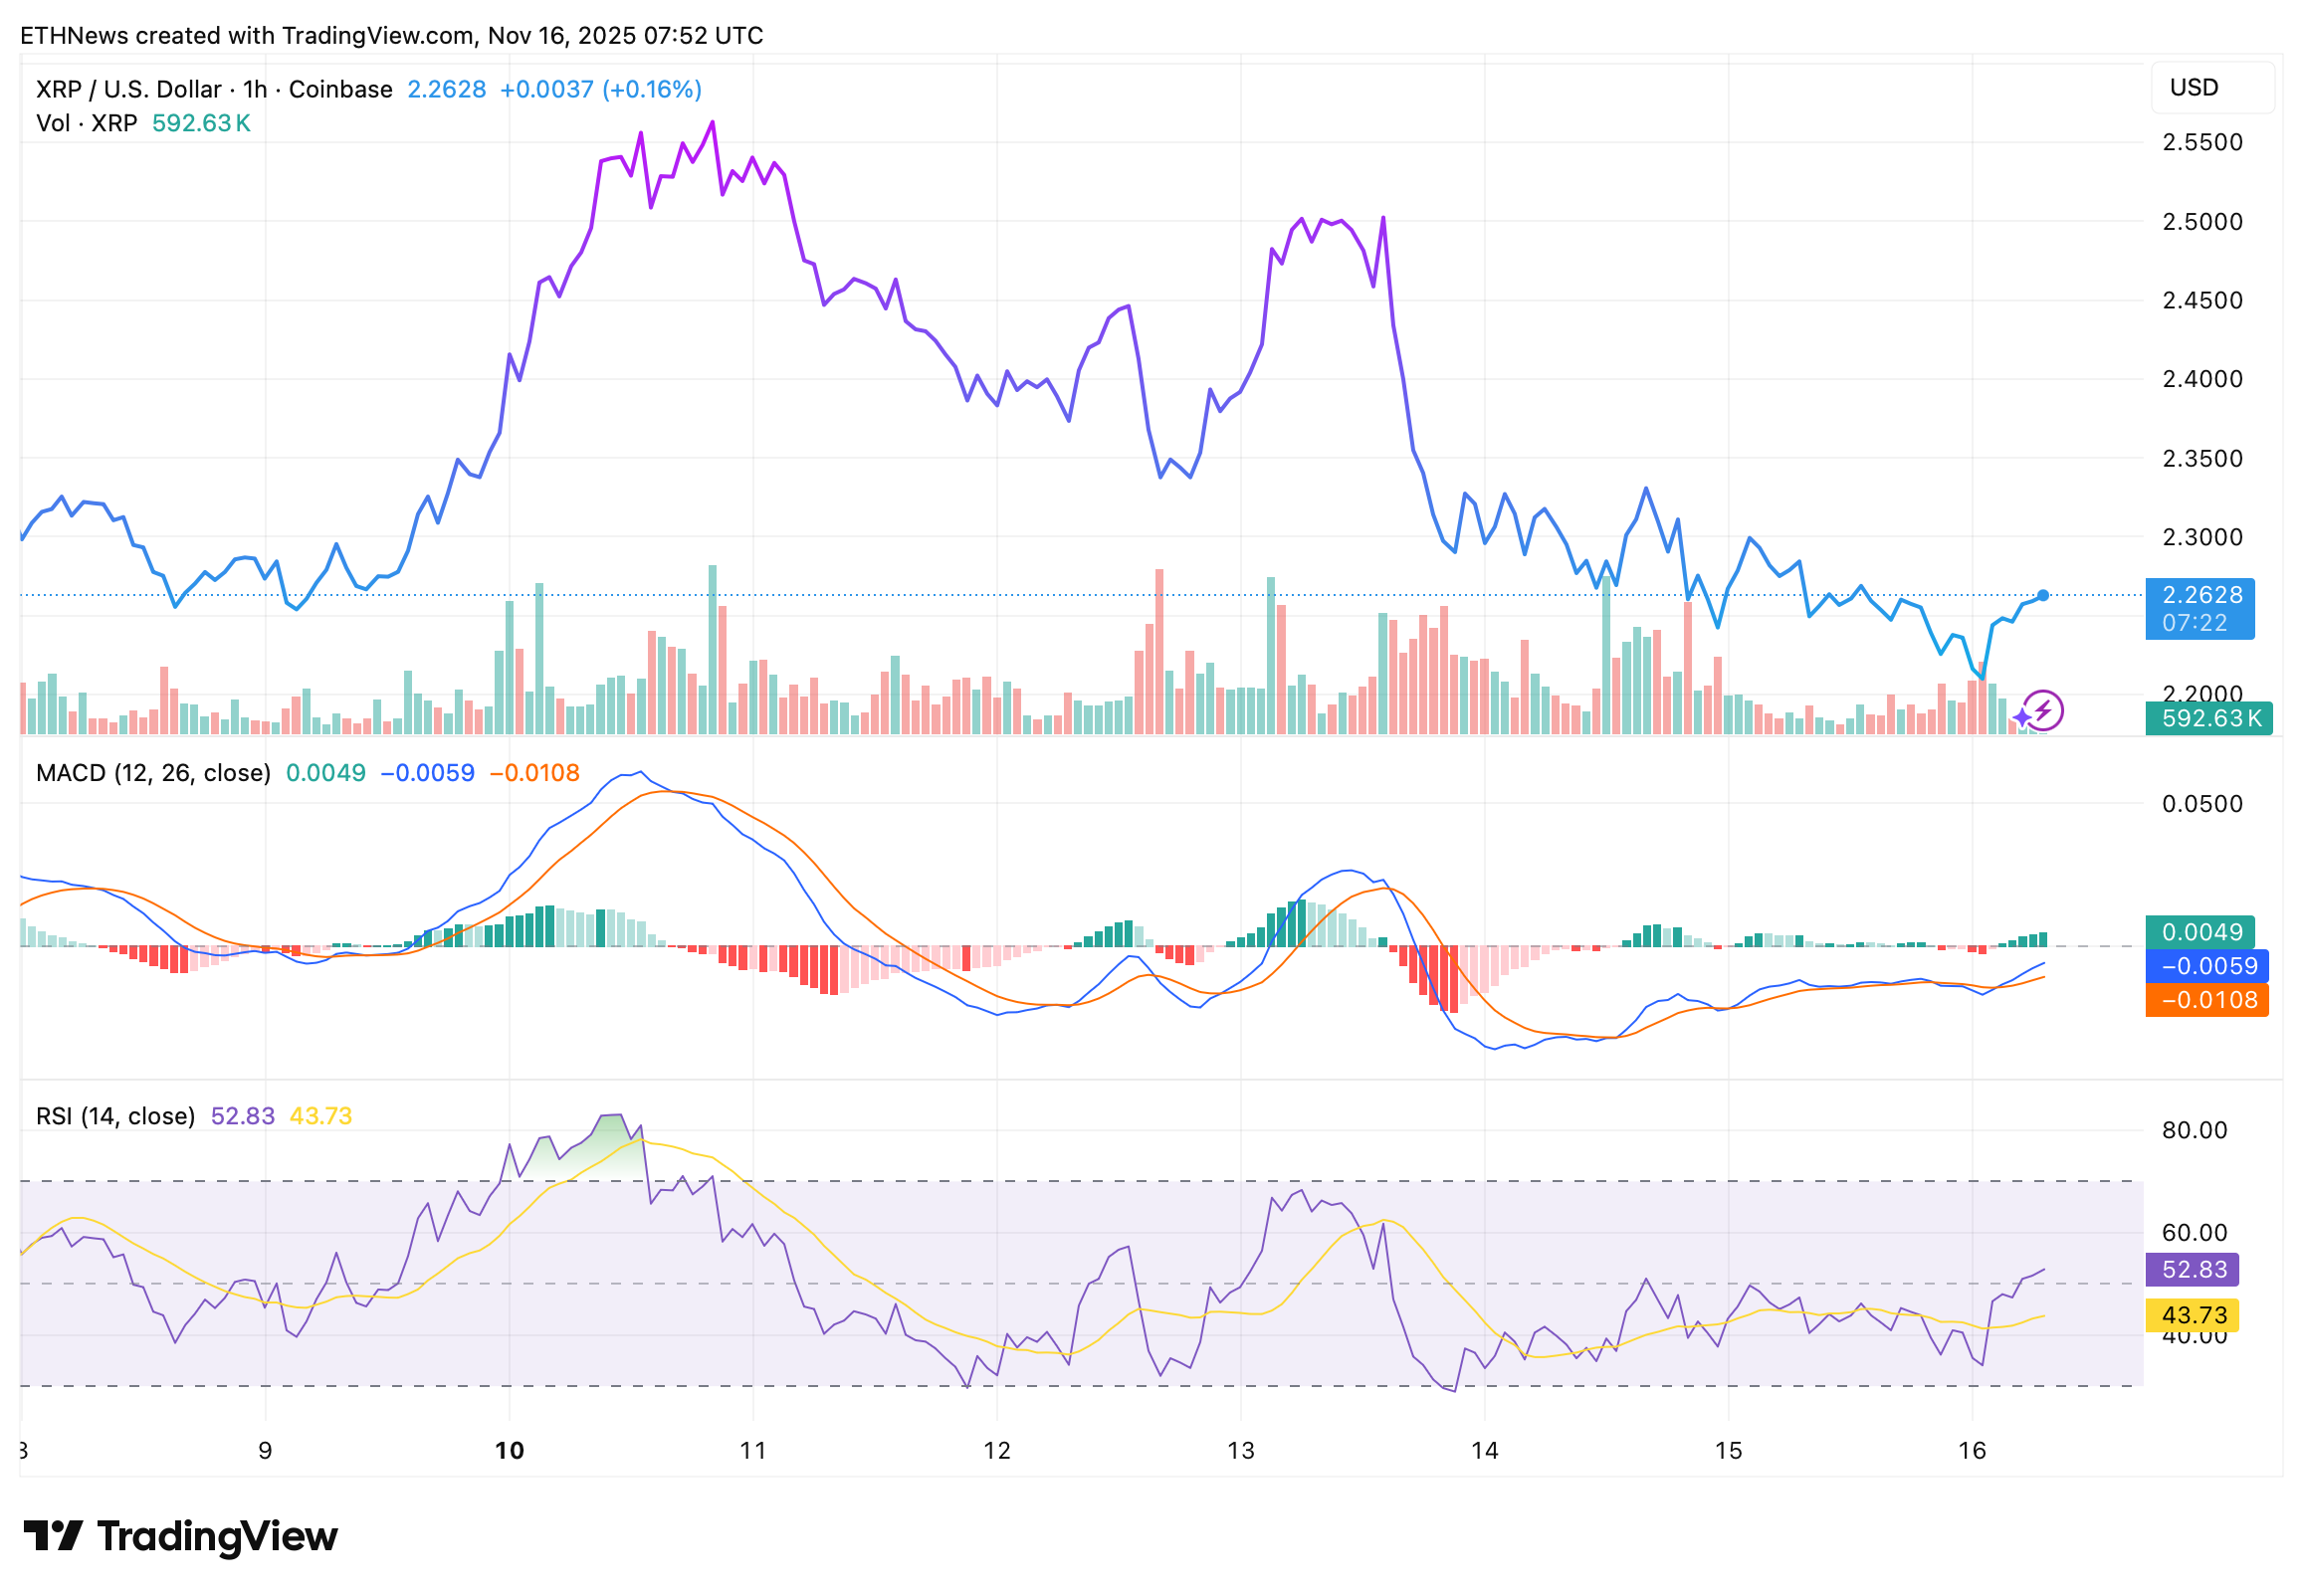
Task: Click the blue -0.0059 MACD label
Action: tap(2206, 966)
